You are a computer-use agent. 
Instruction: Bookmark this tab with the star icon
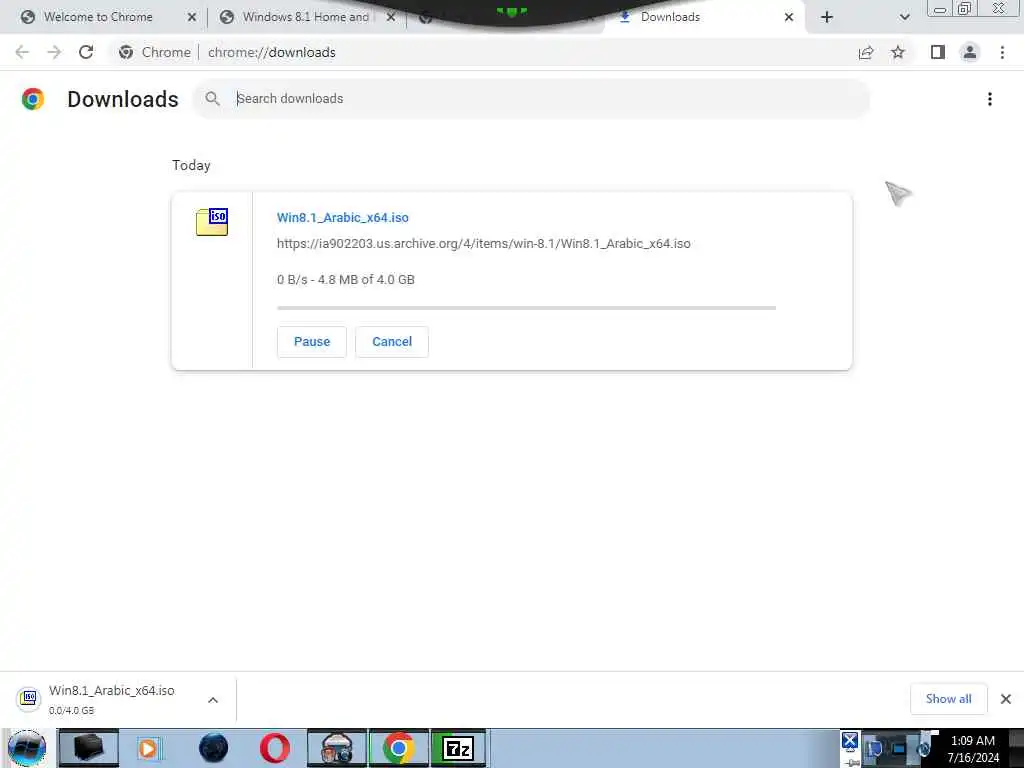(x=898, y=52)
